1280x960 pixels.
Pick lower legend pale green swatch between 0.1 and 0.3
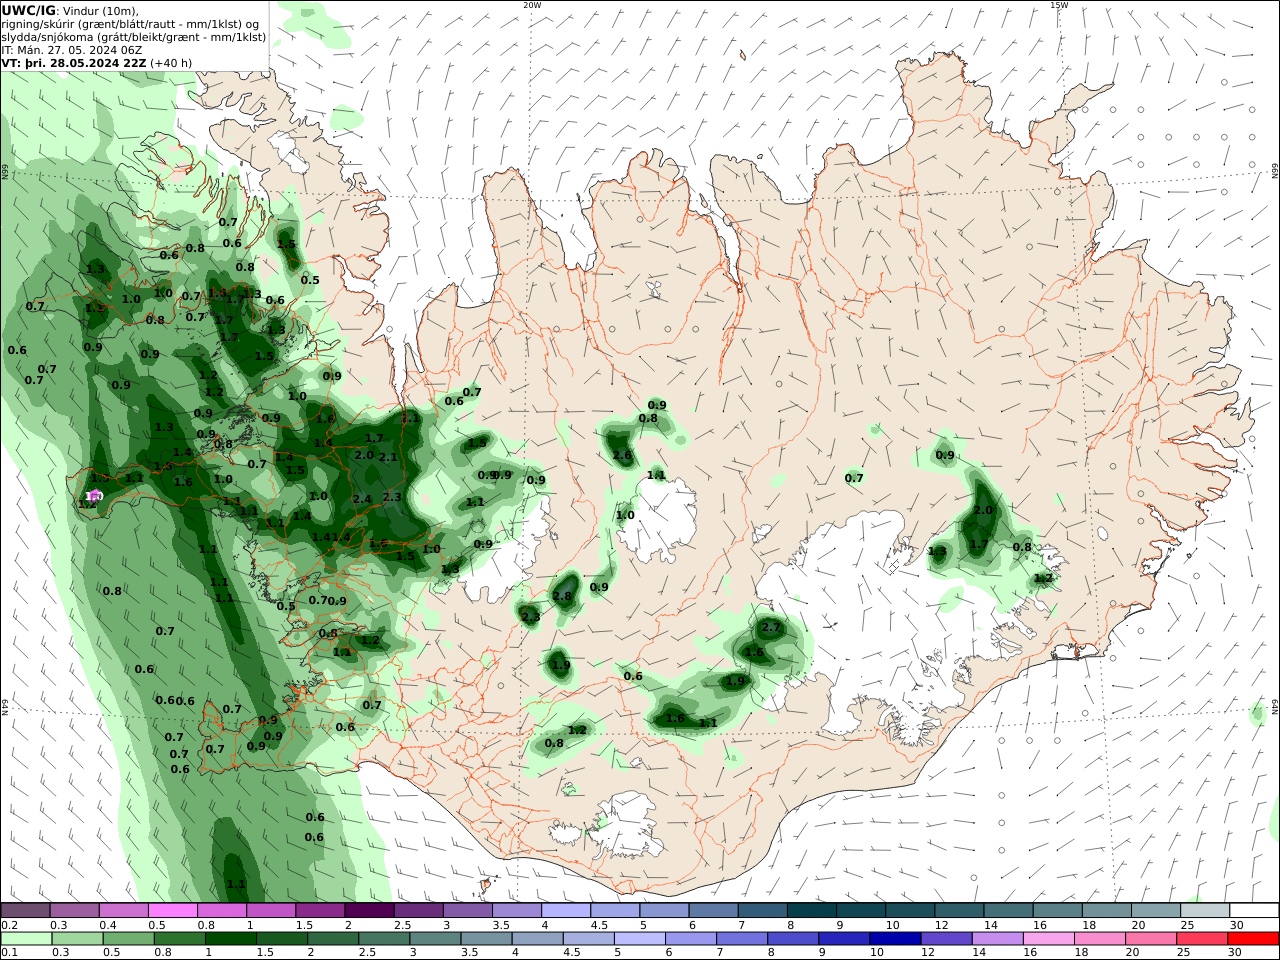25,938
